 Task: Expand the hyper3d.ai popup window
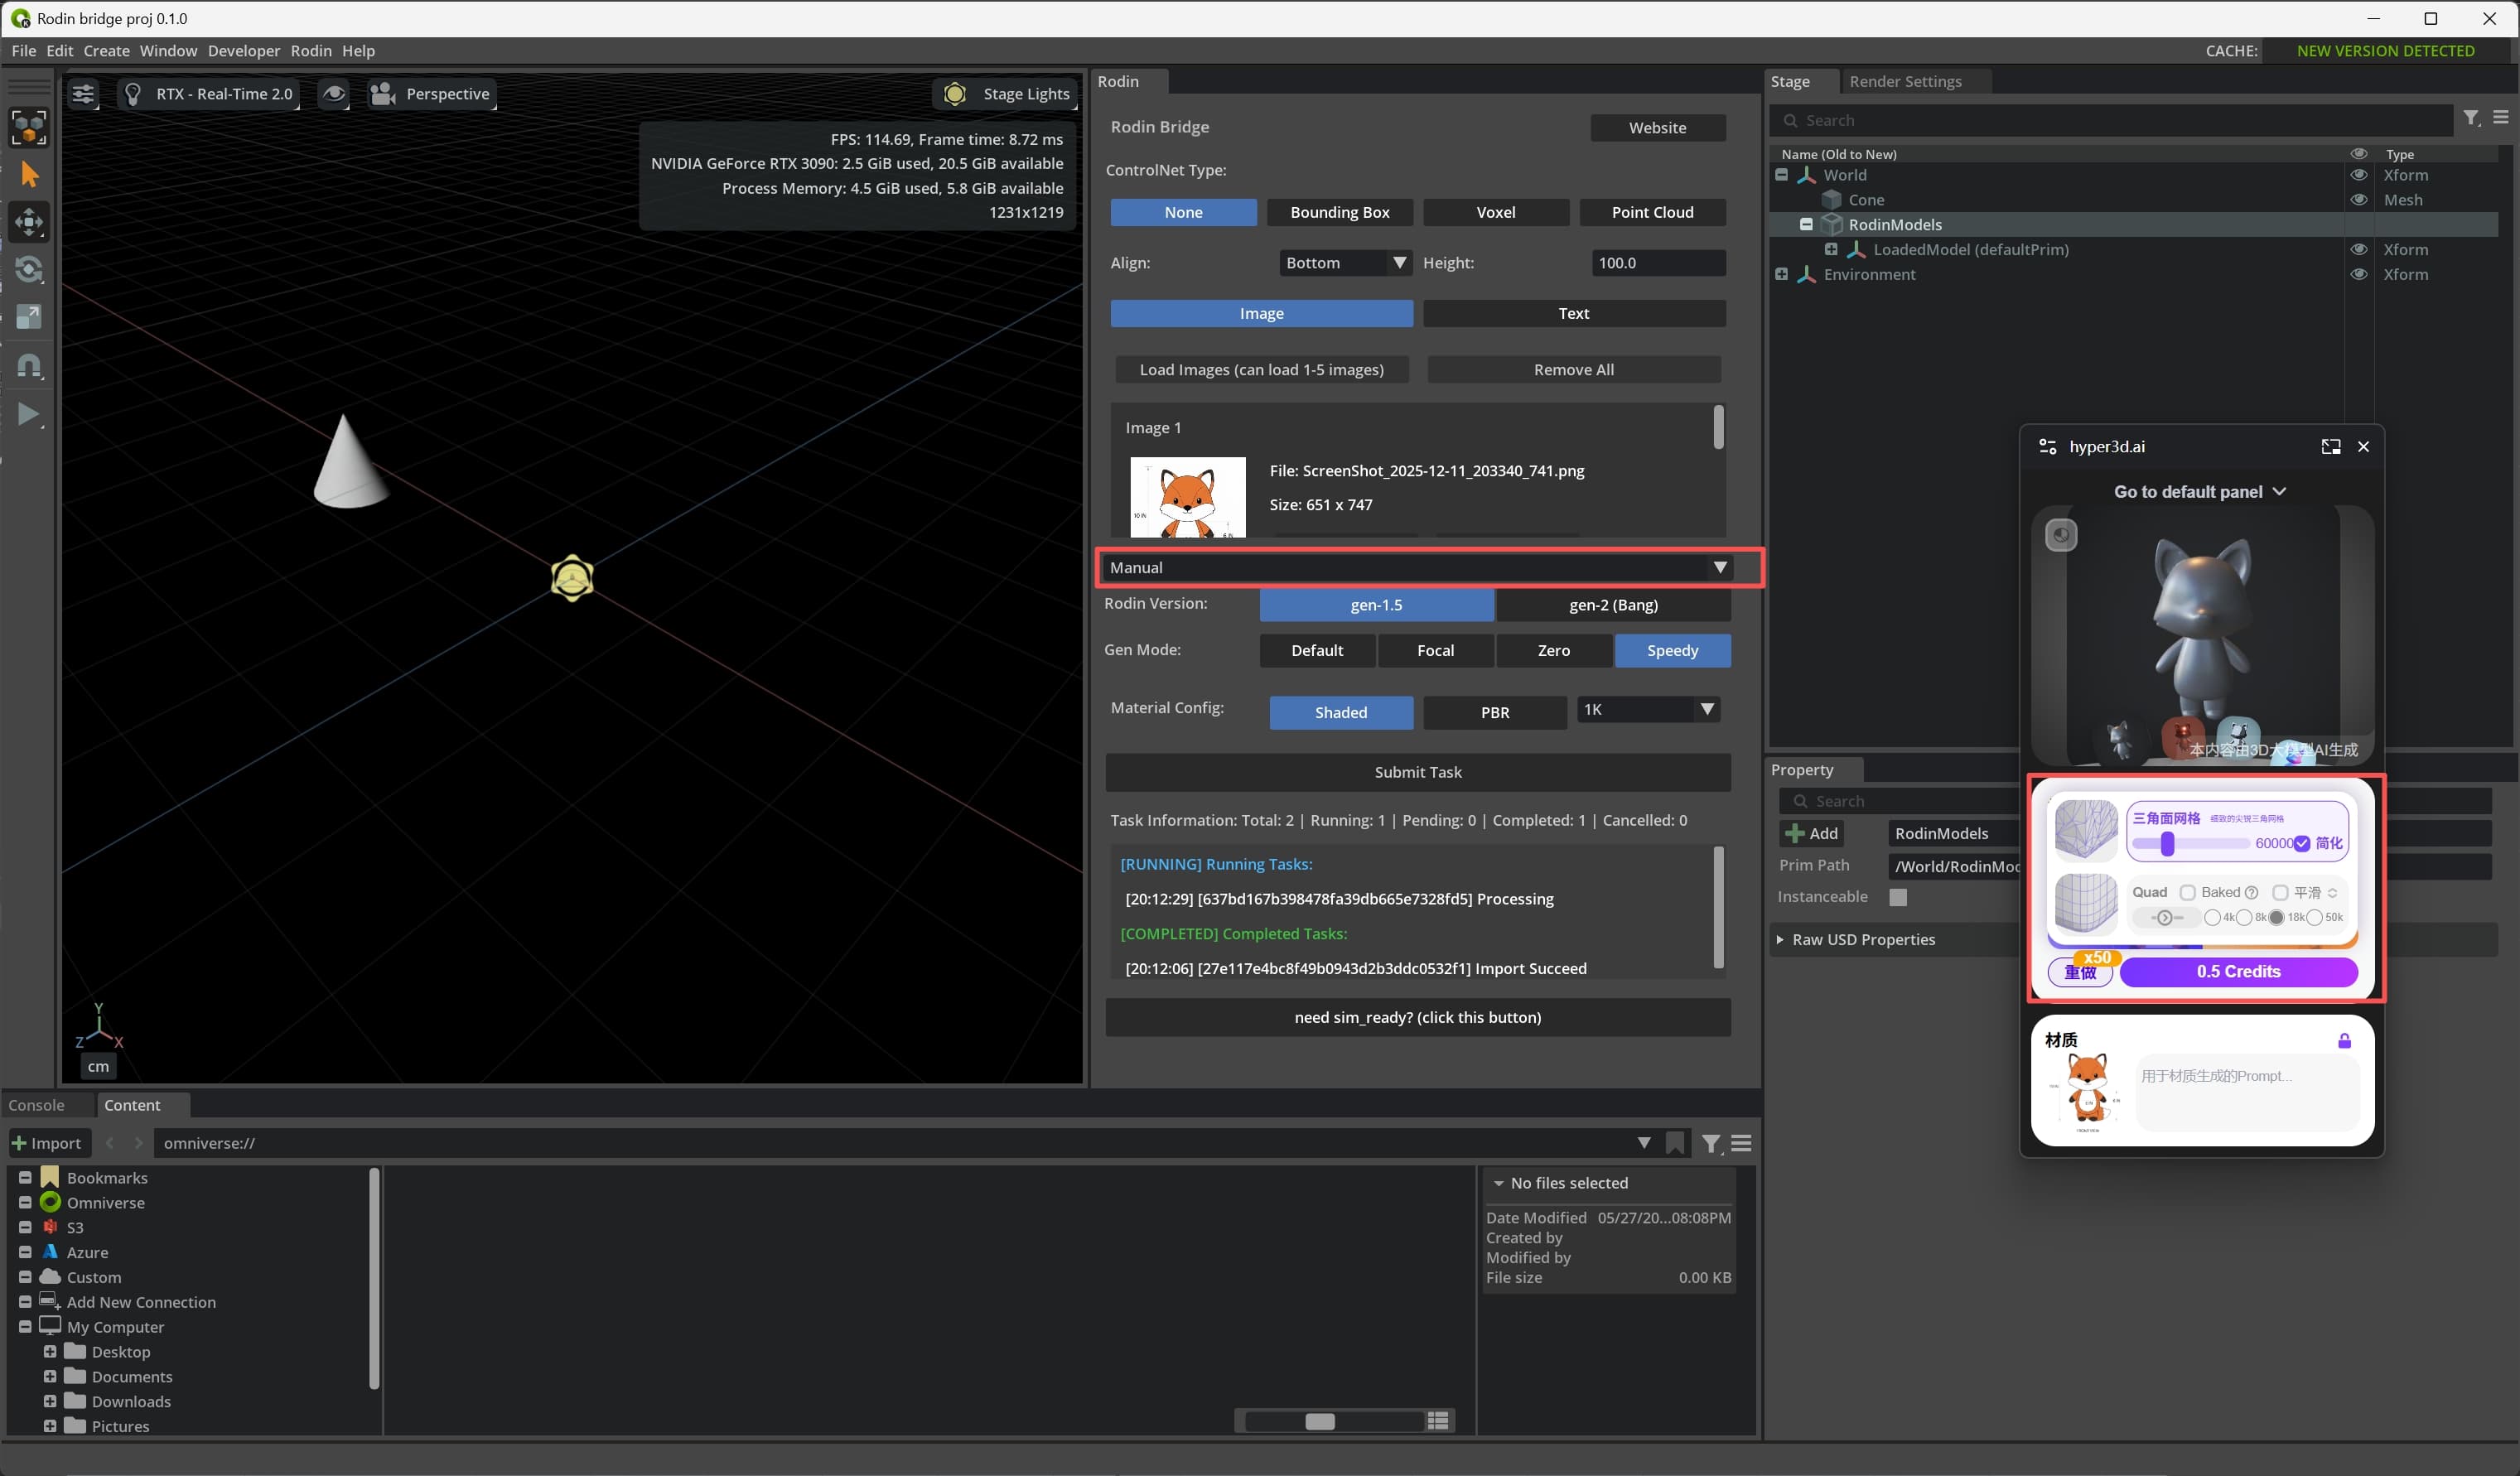coord(2331,447)
